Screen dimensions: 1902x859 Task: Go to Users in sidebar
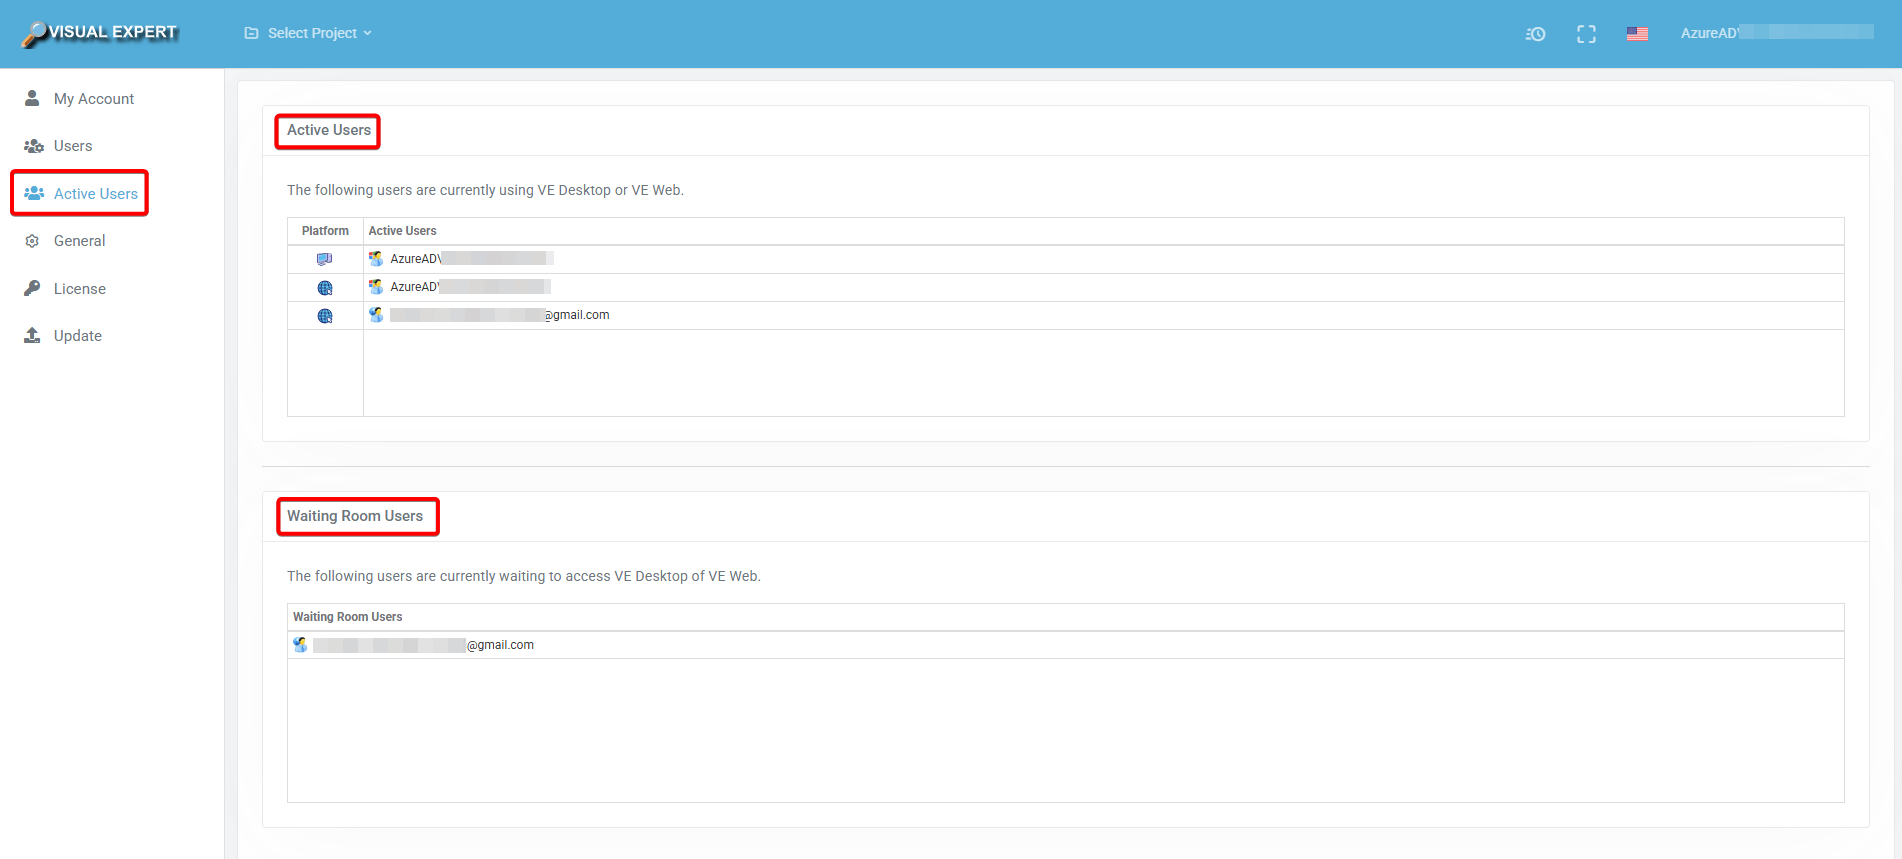click(x=73, y=146)
